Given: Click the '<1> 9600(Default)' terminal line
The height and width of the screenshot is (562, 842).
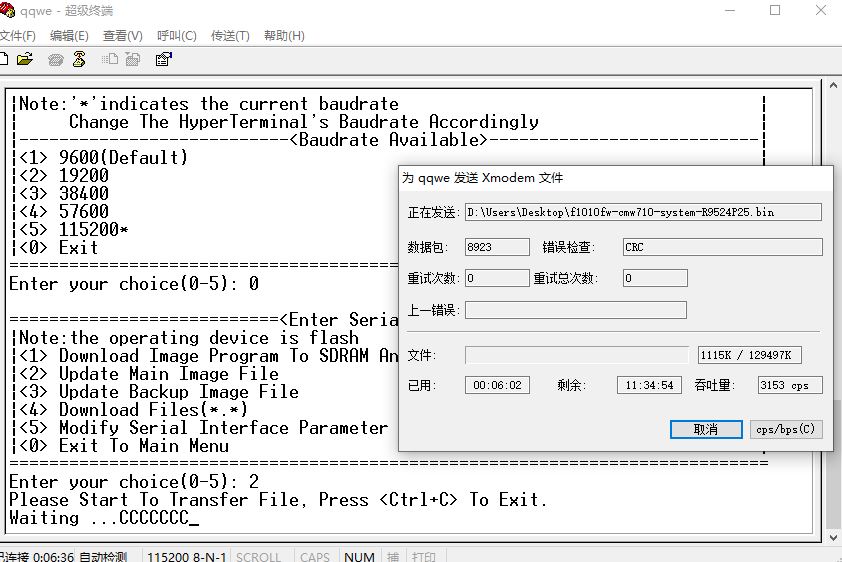Looking at the screenshot, I should click(x=103, y=157).
